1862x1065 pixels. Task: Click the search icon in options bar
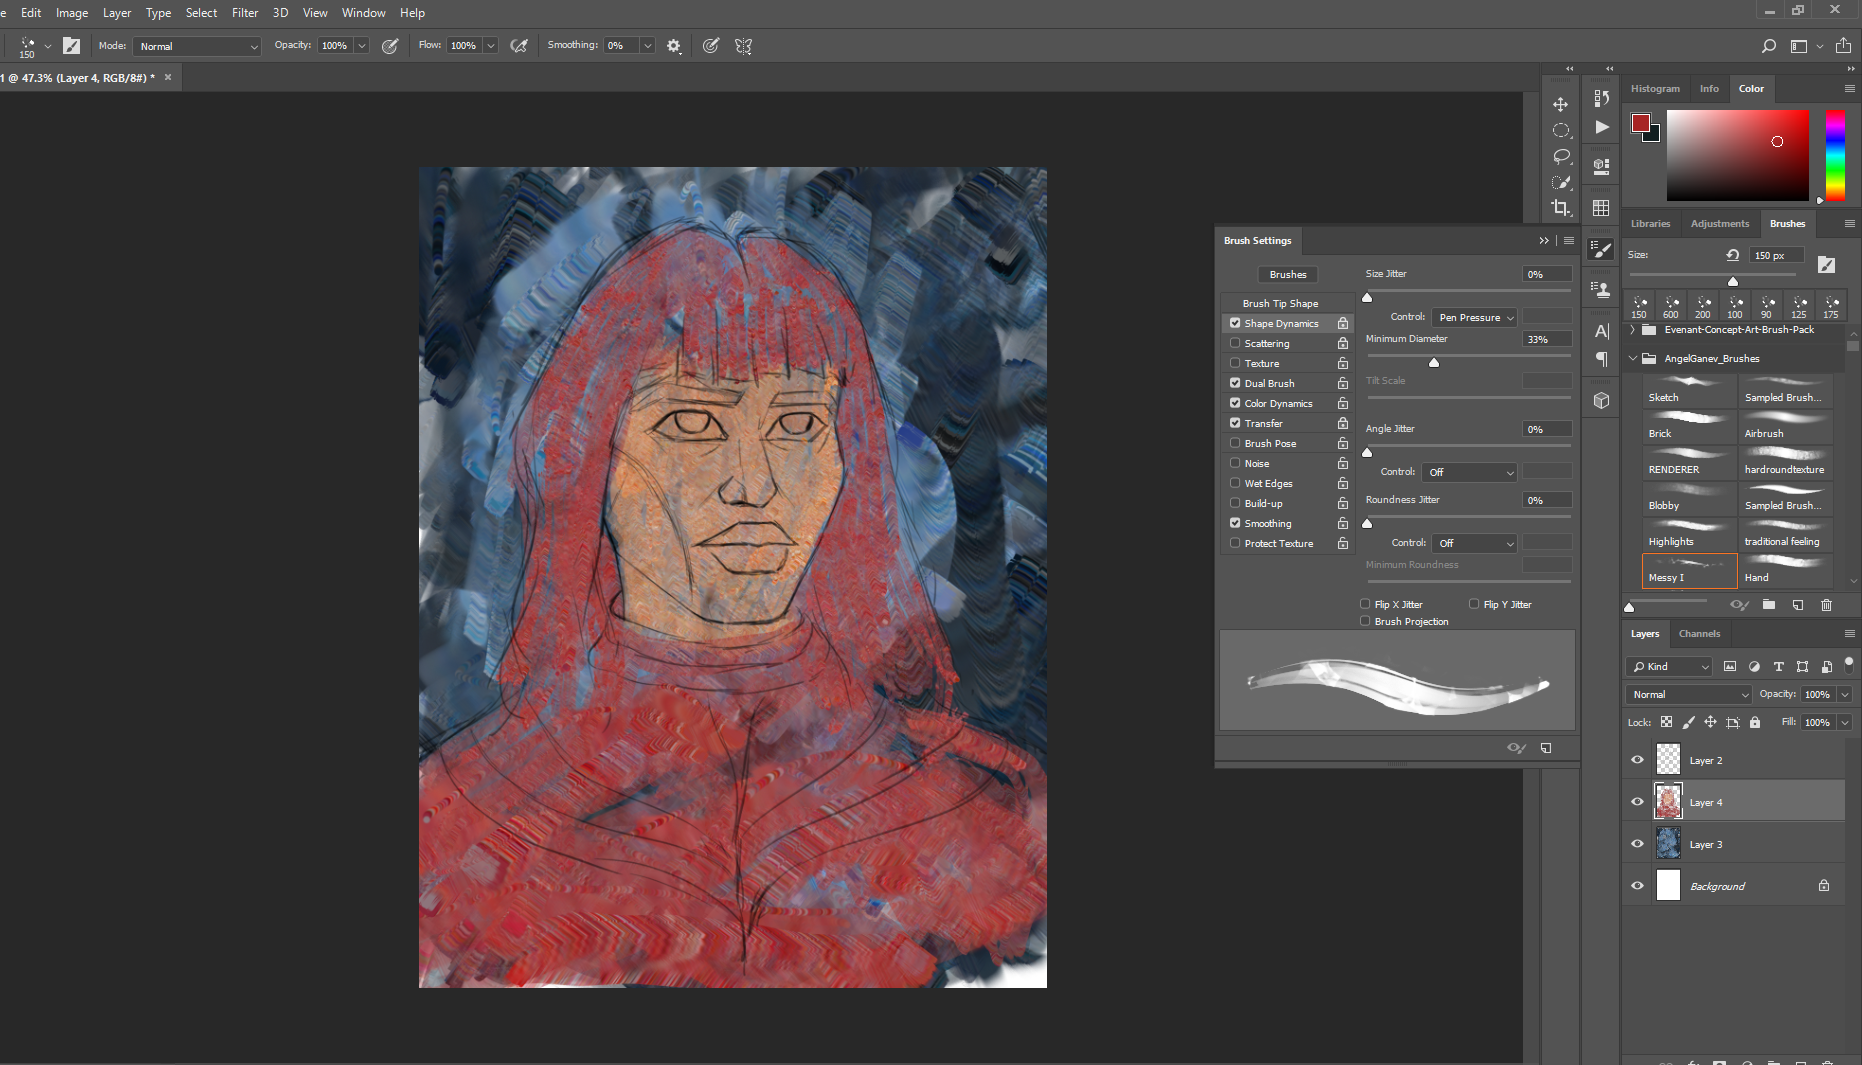pos(1768,46)
